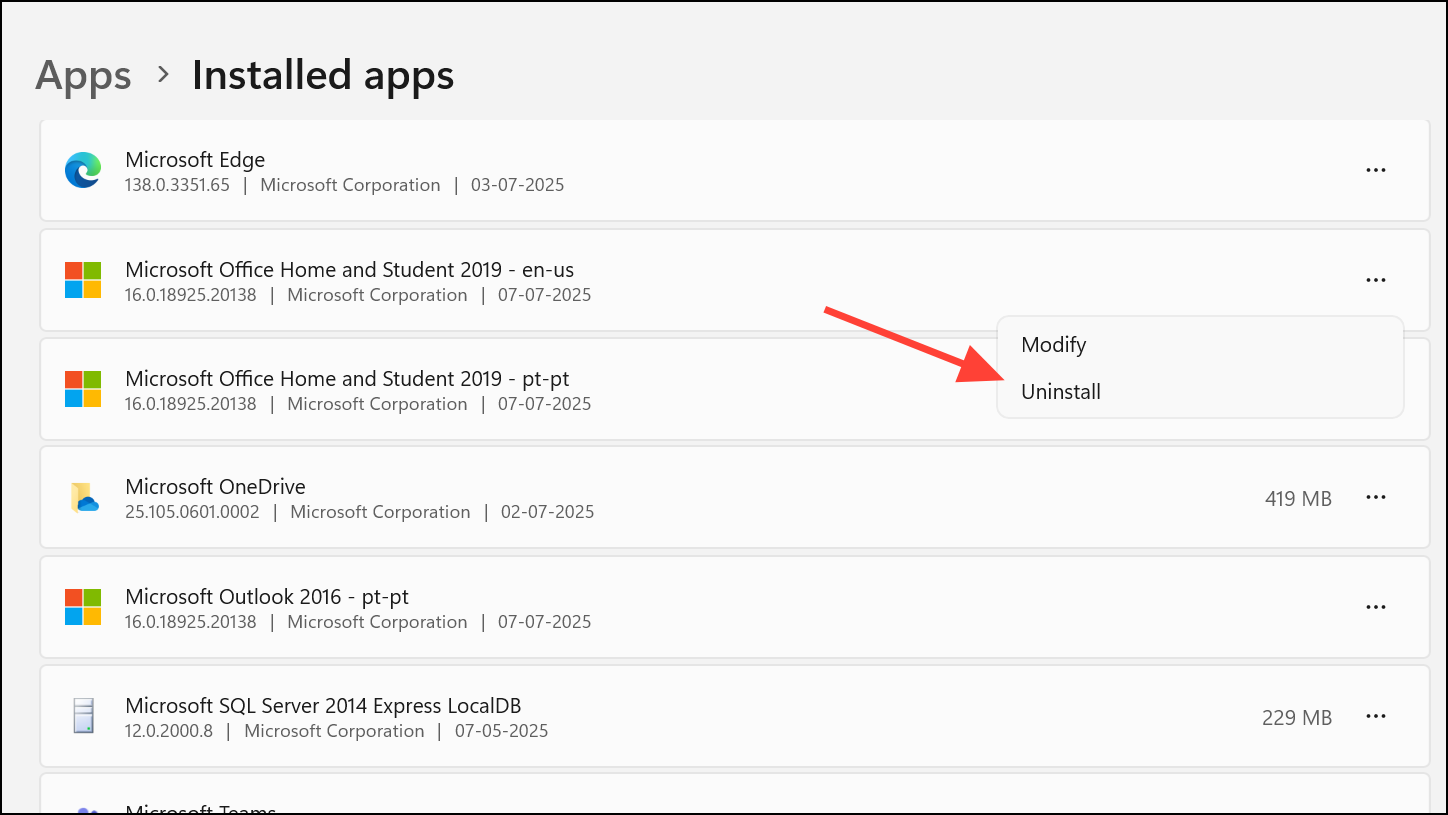Image resolution: width=1448 pixels, height=815 pixels.
Task: Click the Office Home and Student en-us icon
Action: (83, 280)
